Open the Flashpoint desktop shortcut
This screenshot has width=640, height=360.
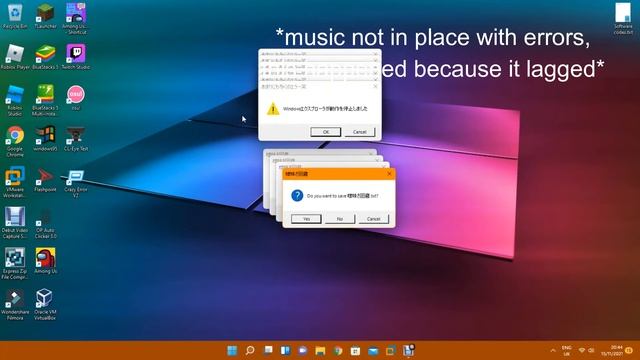click(x=45, y=180)
